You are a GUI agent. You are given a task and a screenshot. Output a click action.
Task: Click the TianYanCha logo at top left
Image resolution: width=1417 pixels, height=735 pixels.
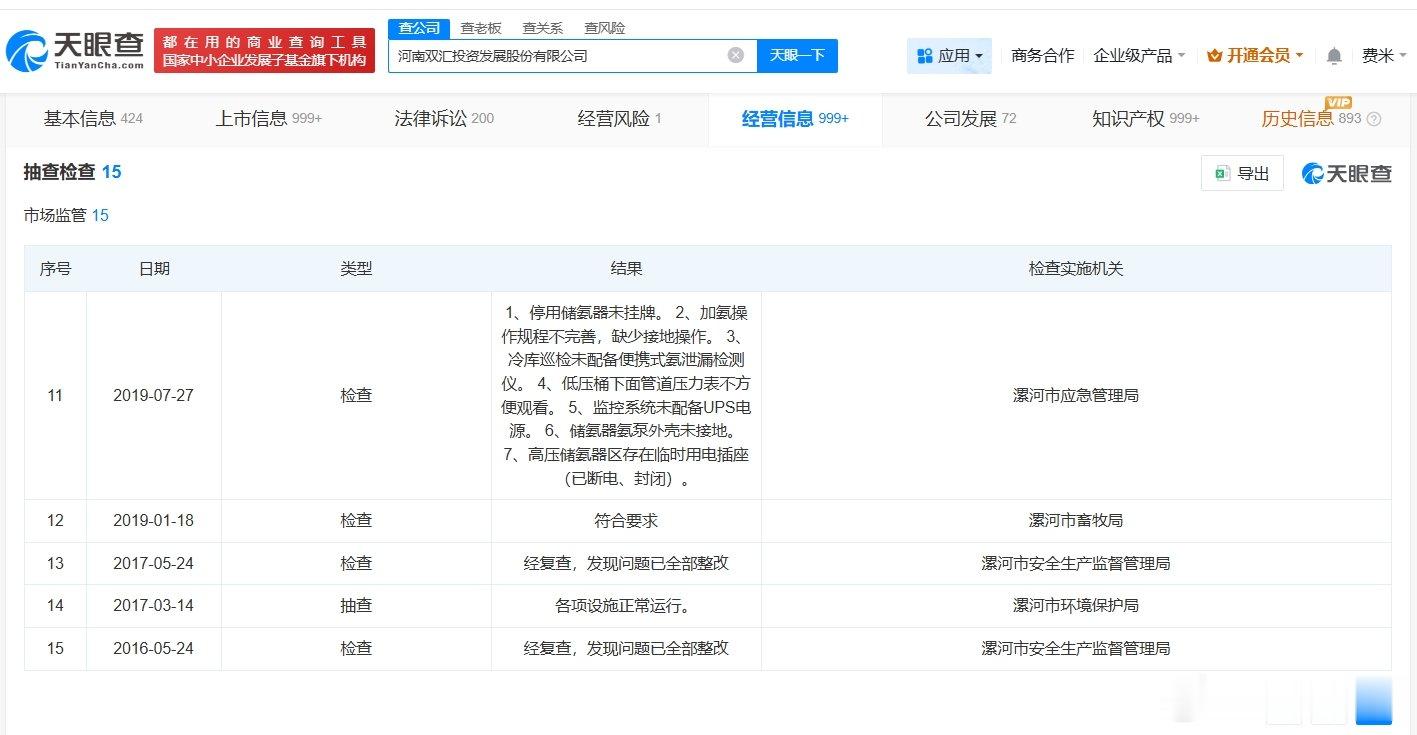pos(75,50)
